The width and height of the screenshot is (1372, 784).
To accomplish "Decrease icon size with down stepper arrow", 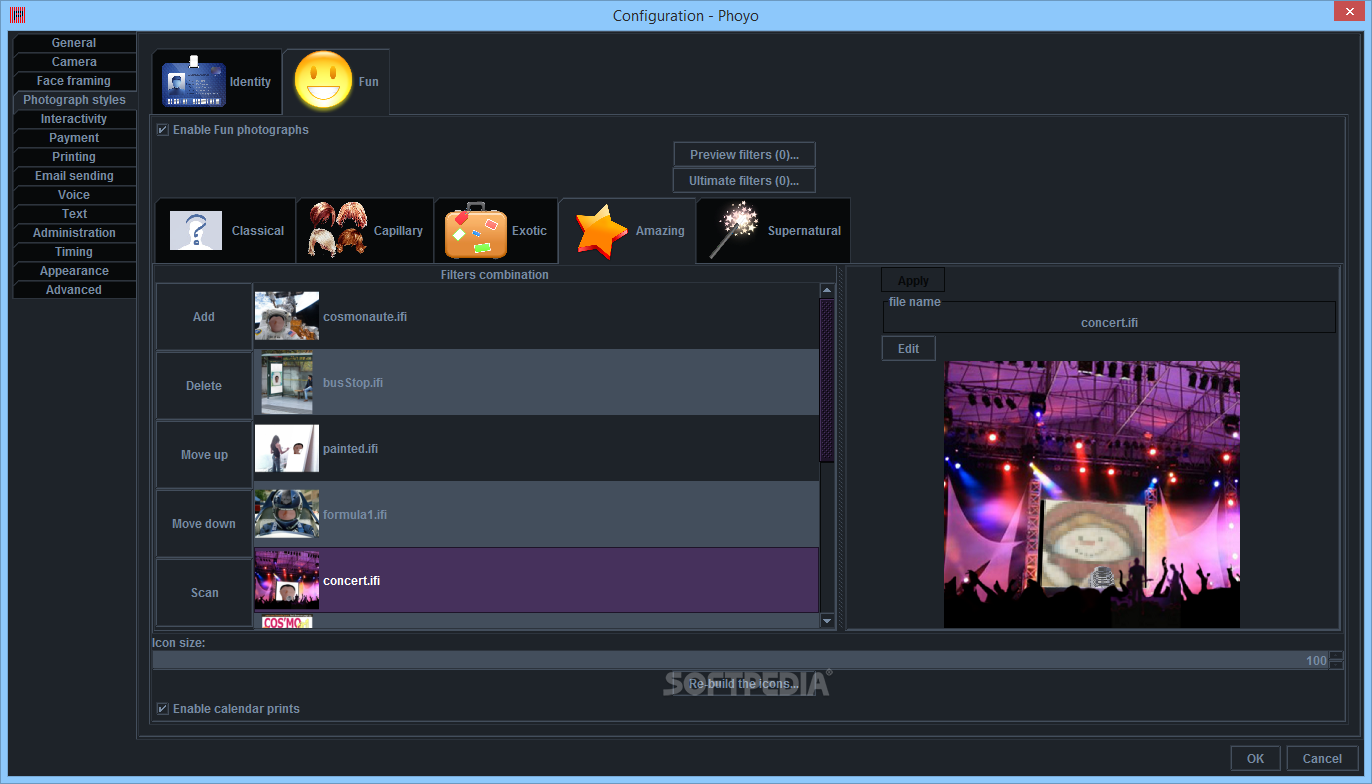I will [x=1336, y=665].
